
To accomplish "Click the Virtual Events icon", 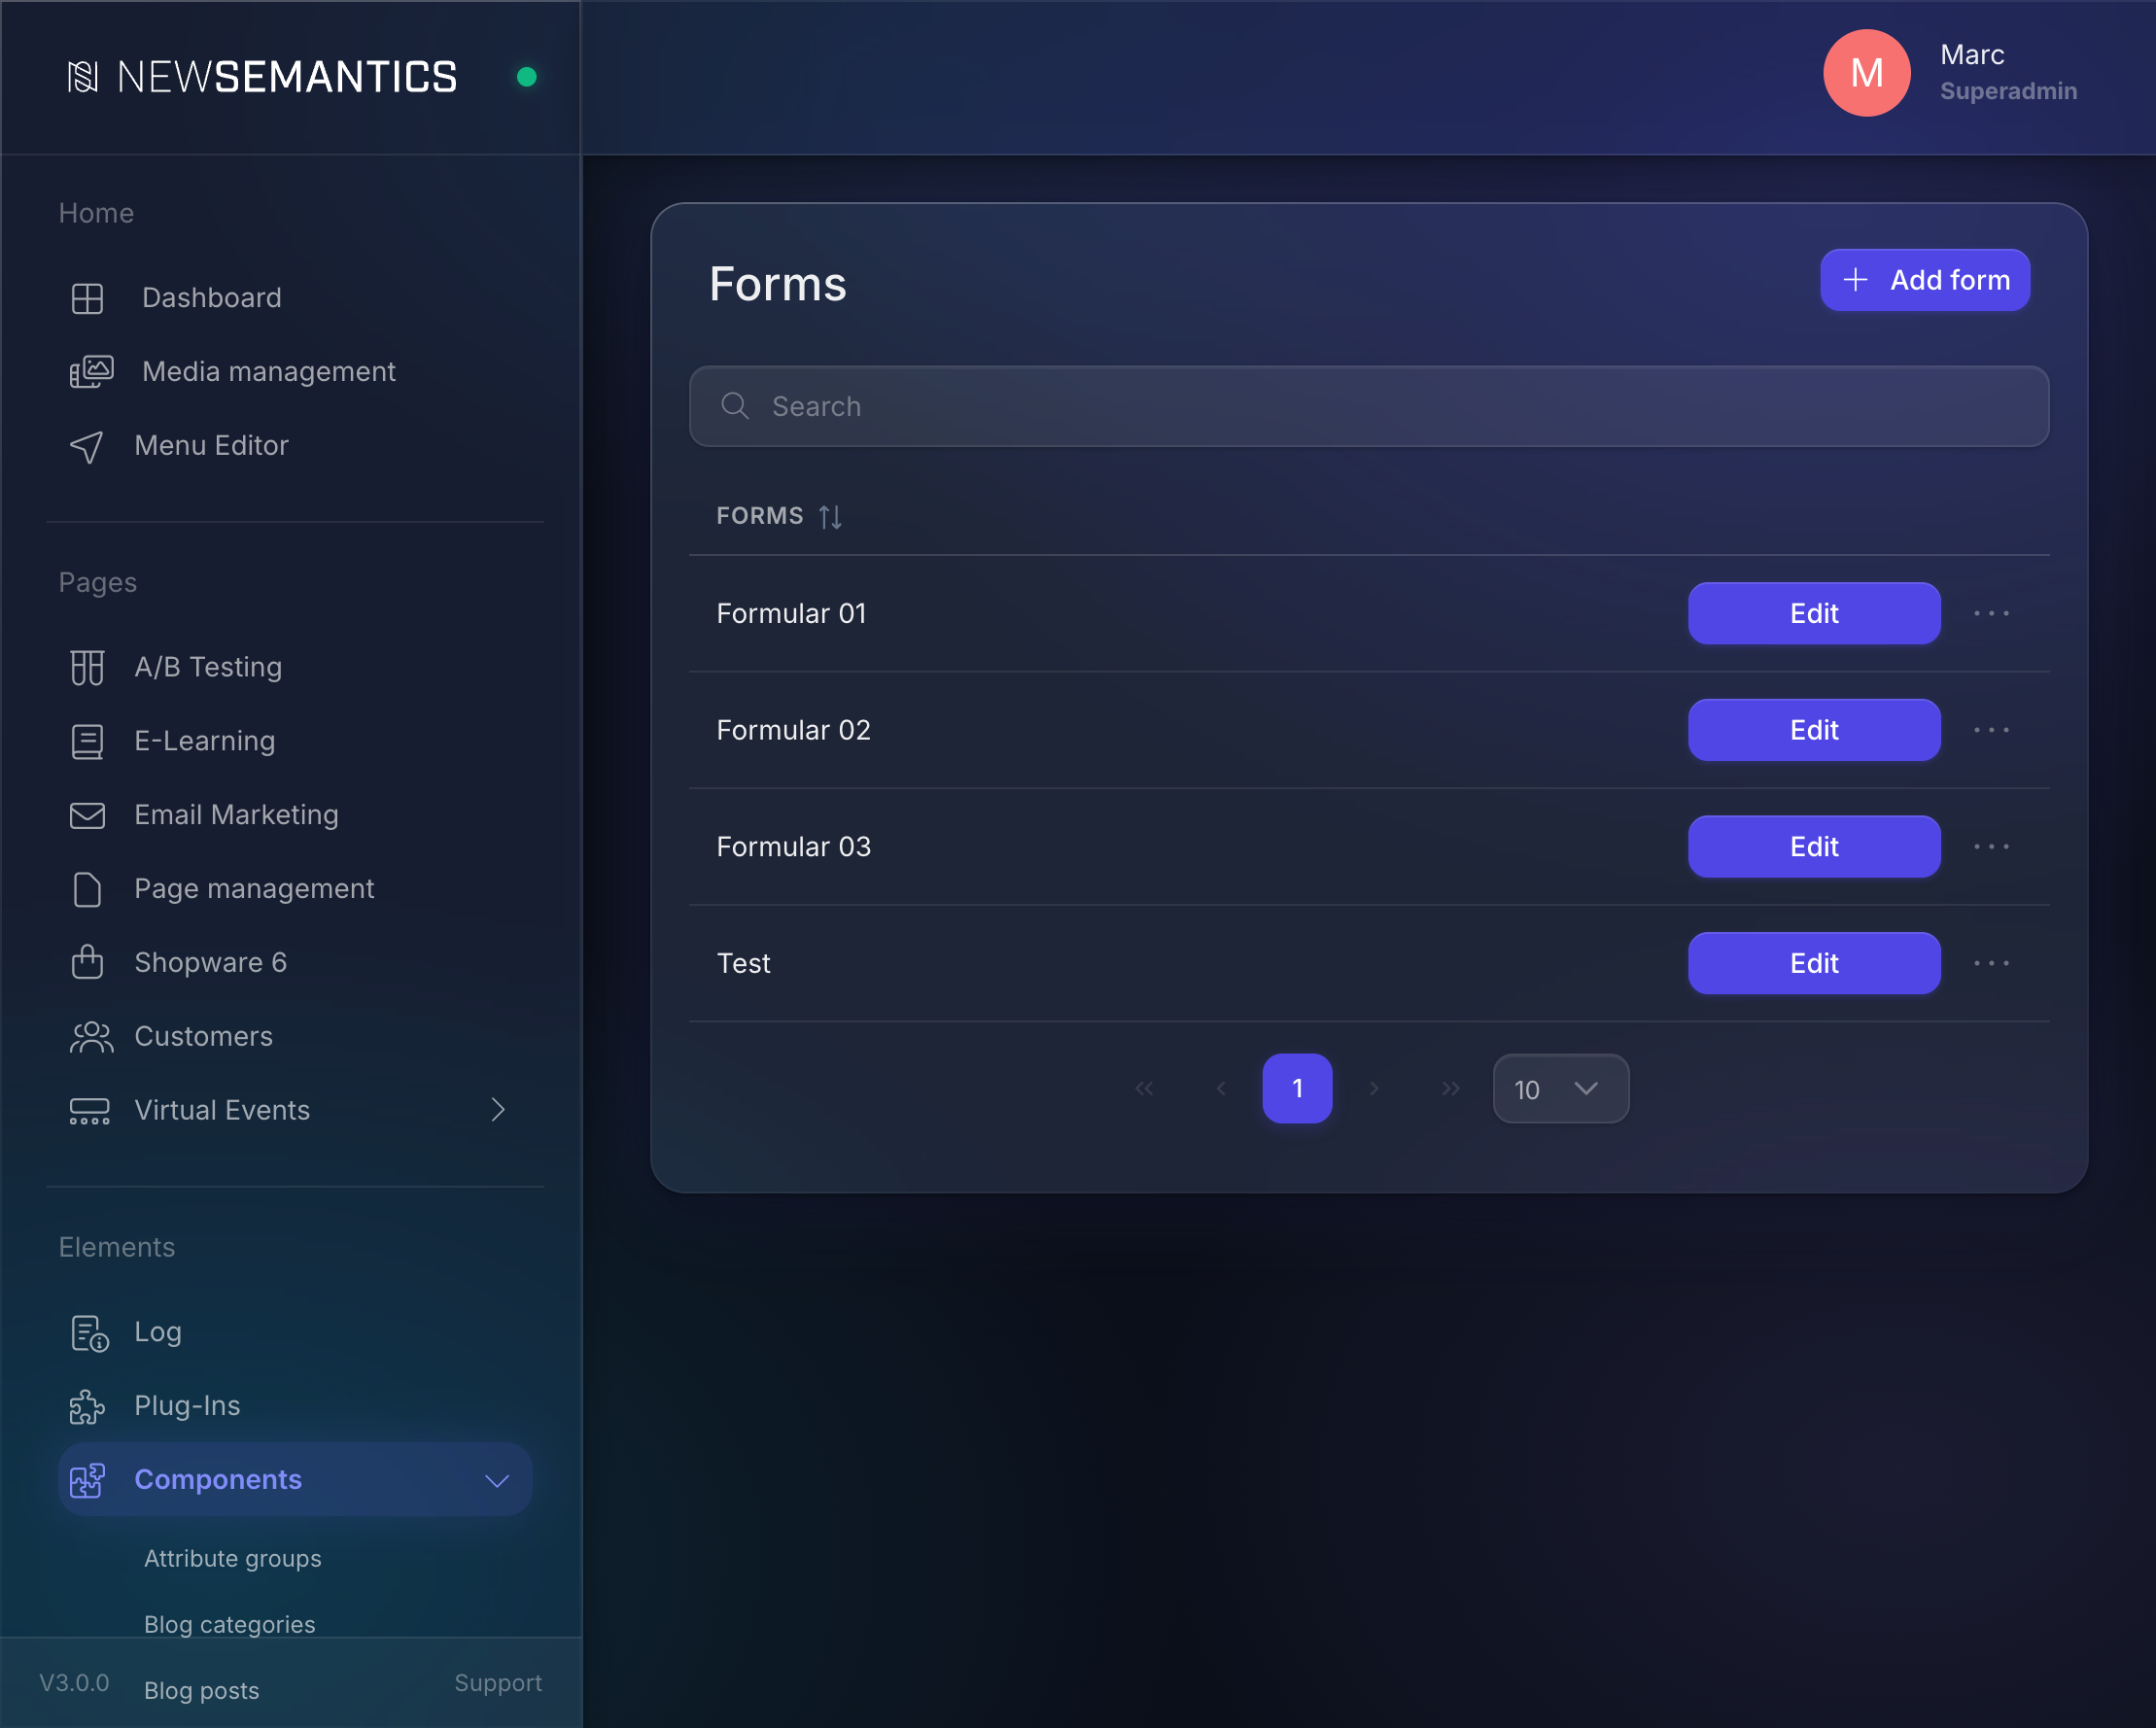I will (89, 1110).
